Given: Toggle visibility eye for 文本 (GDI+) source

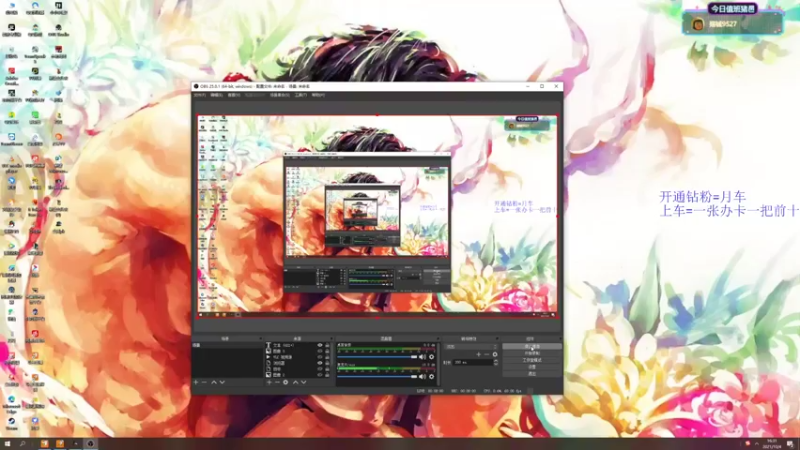Looking at the screenshot, I should (x=320, y=345).
